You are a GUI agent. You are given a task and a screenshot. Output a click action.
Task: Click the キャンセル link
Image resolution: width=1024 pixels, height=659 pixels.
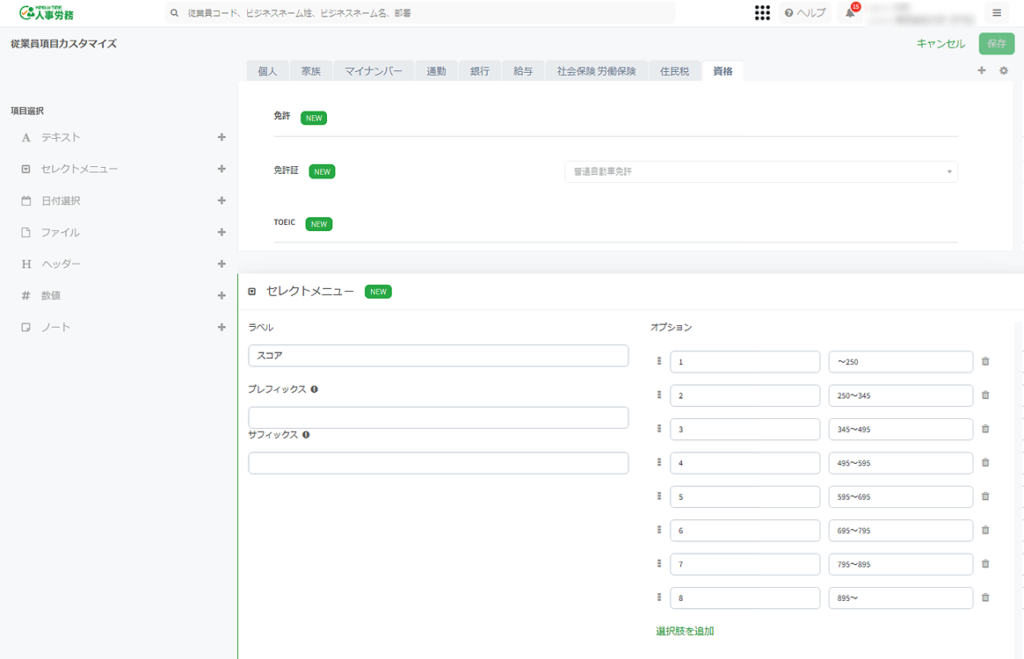pos(940,43)
